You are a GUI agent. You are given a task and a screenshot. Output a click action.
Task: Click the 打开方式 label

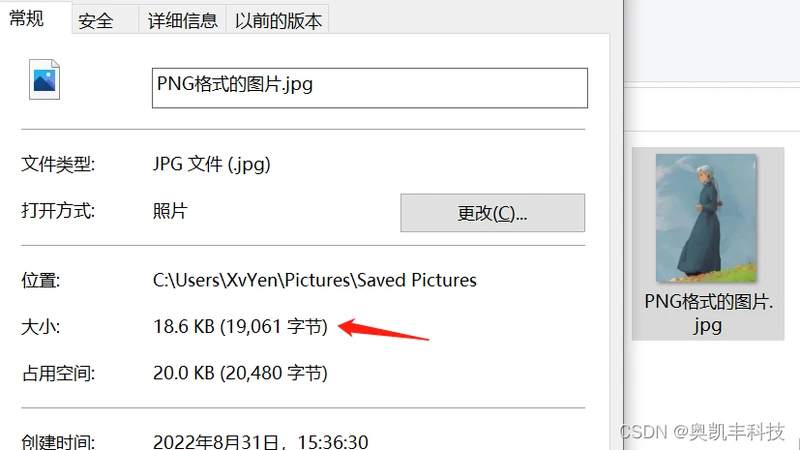tap(58, 211)
